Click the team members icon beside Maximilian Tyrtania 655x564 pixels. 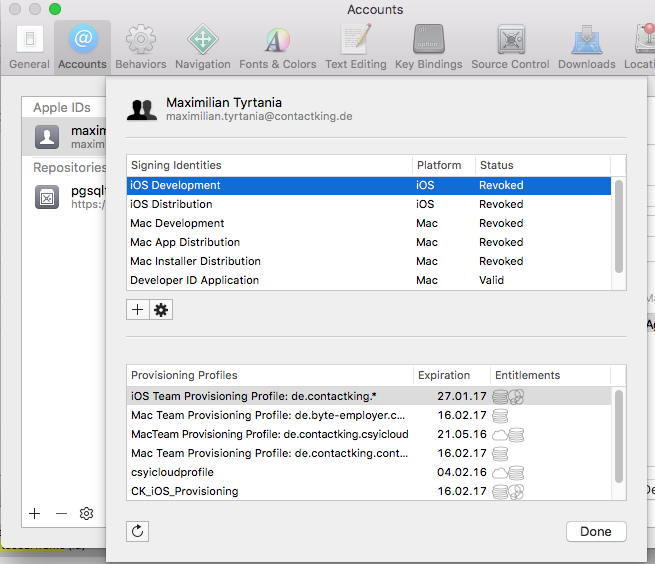point(142,109)
